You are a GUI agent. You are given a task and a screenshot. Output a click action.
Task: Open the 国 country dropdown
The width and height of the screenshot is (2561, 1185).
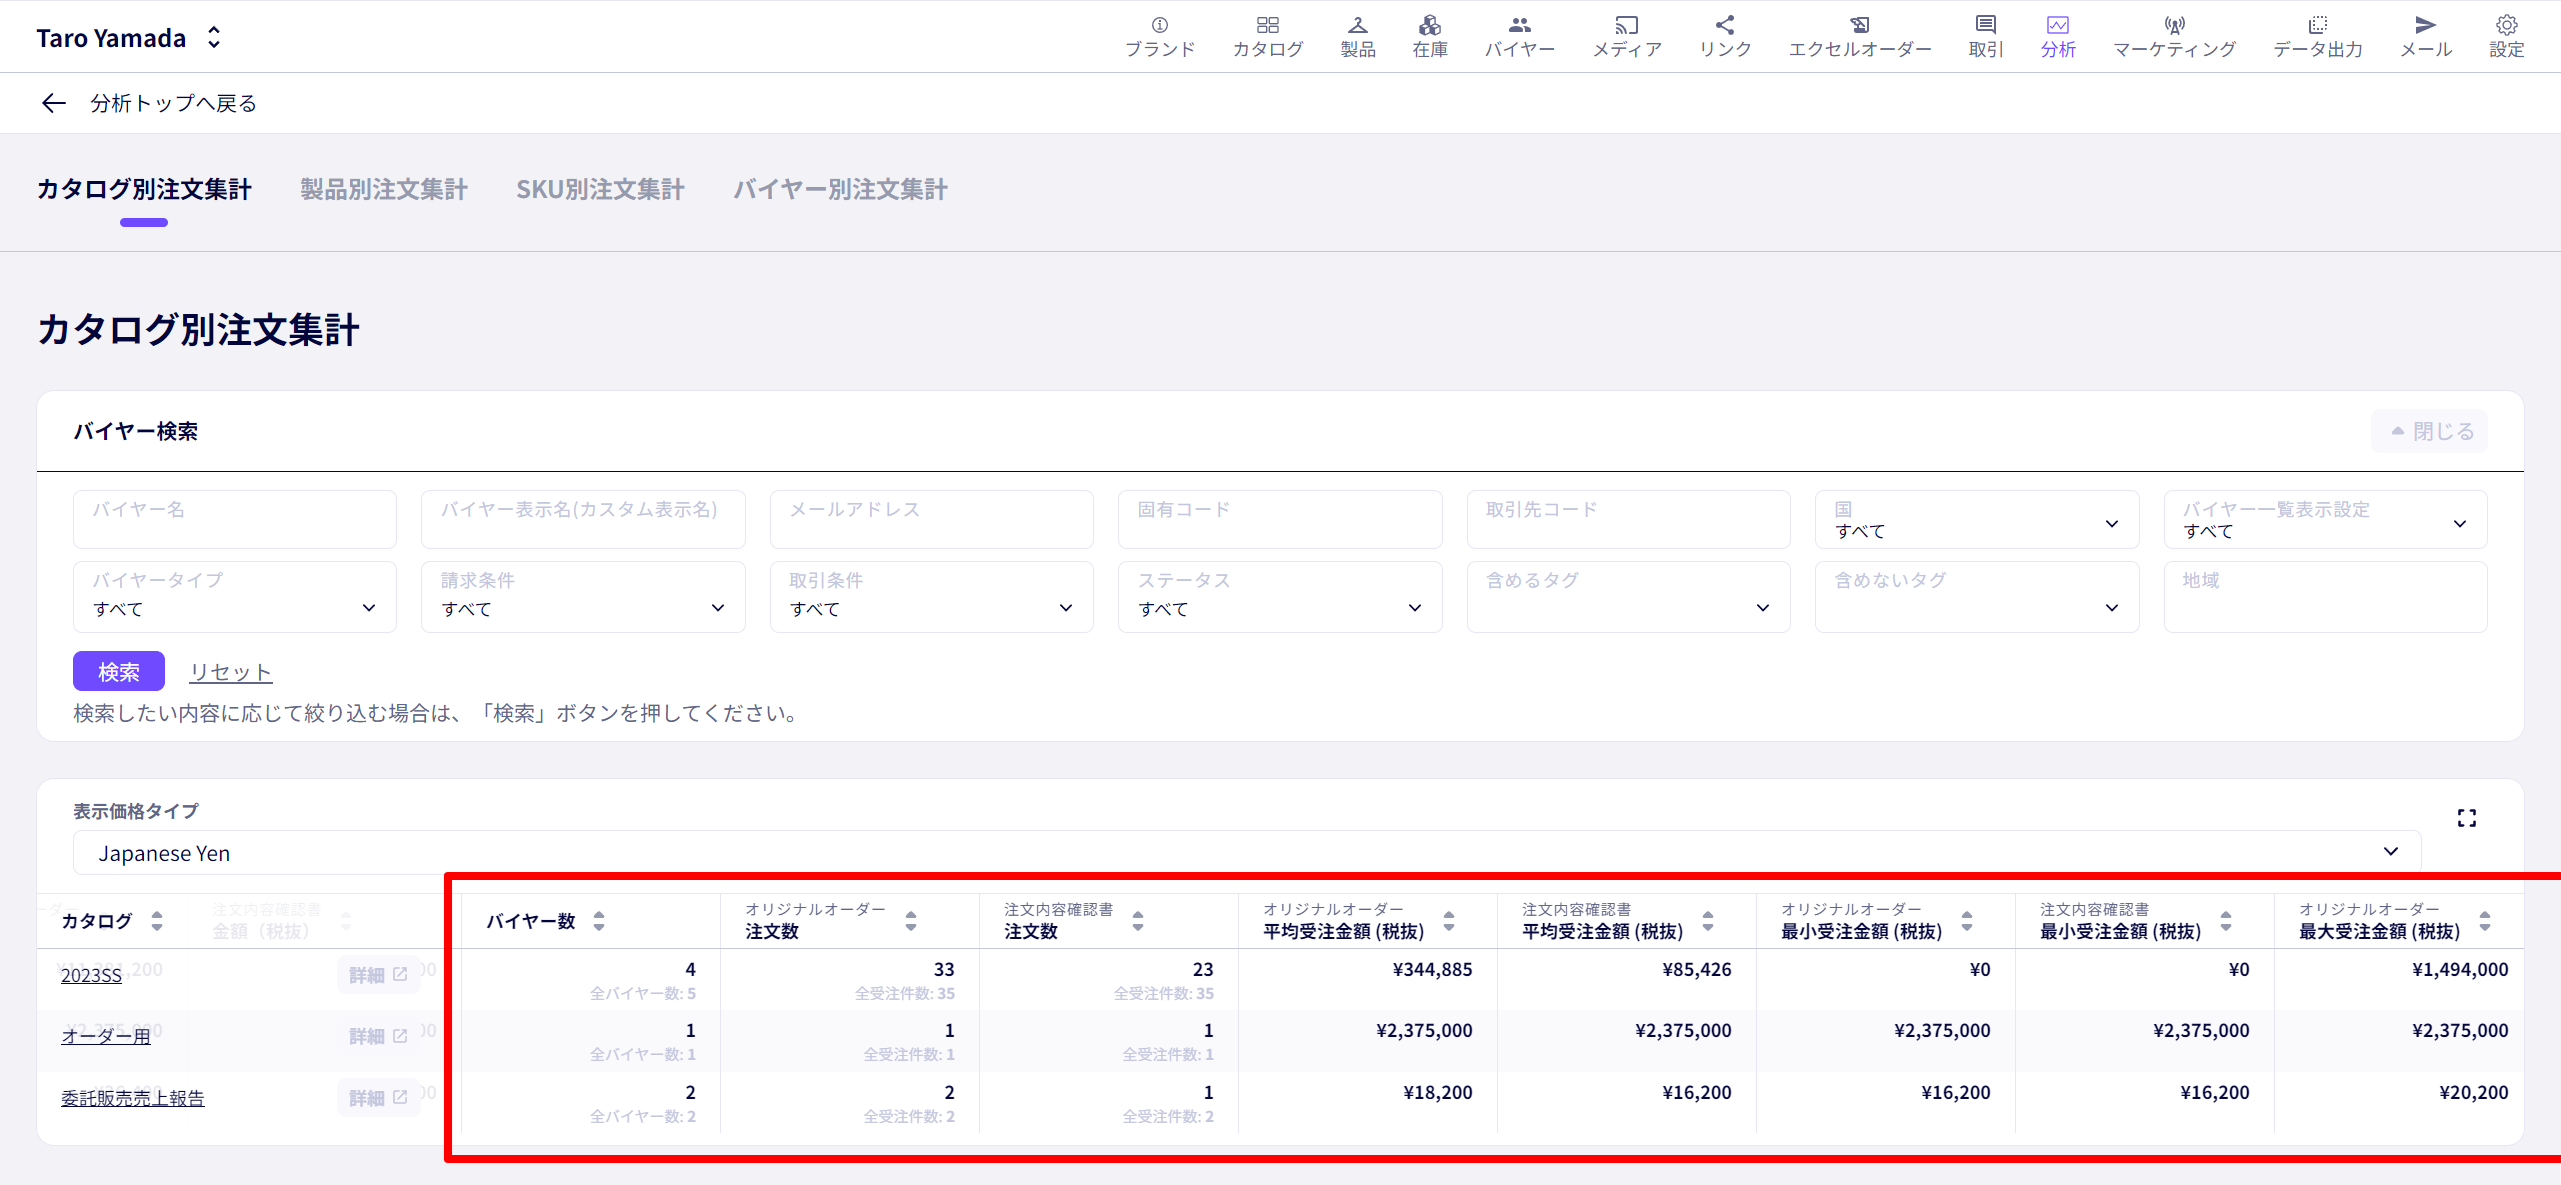click(1976, 519)
